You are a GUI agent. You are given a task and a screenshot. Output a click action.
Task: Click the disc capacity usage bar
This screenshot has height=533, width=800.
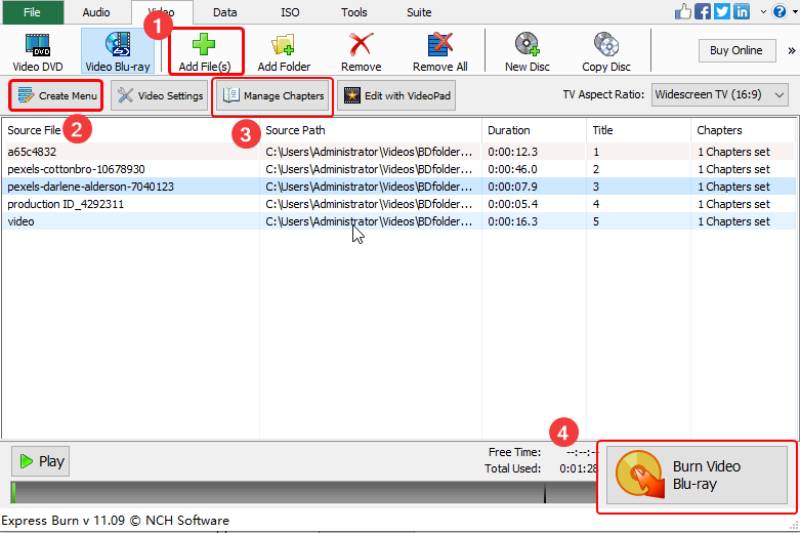304,493
